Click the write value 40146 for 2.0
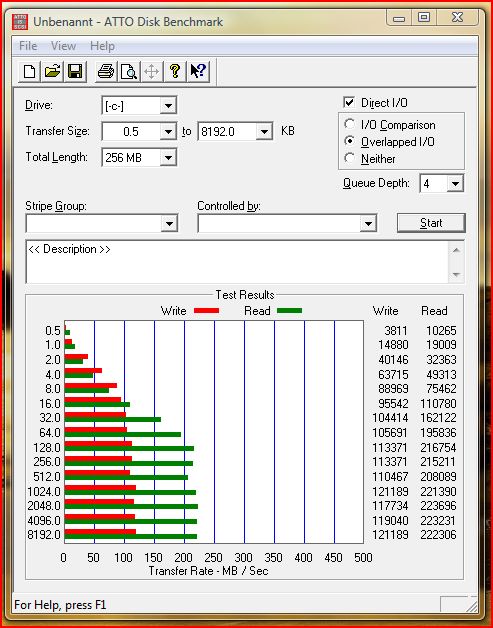 click(393, 360)
